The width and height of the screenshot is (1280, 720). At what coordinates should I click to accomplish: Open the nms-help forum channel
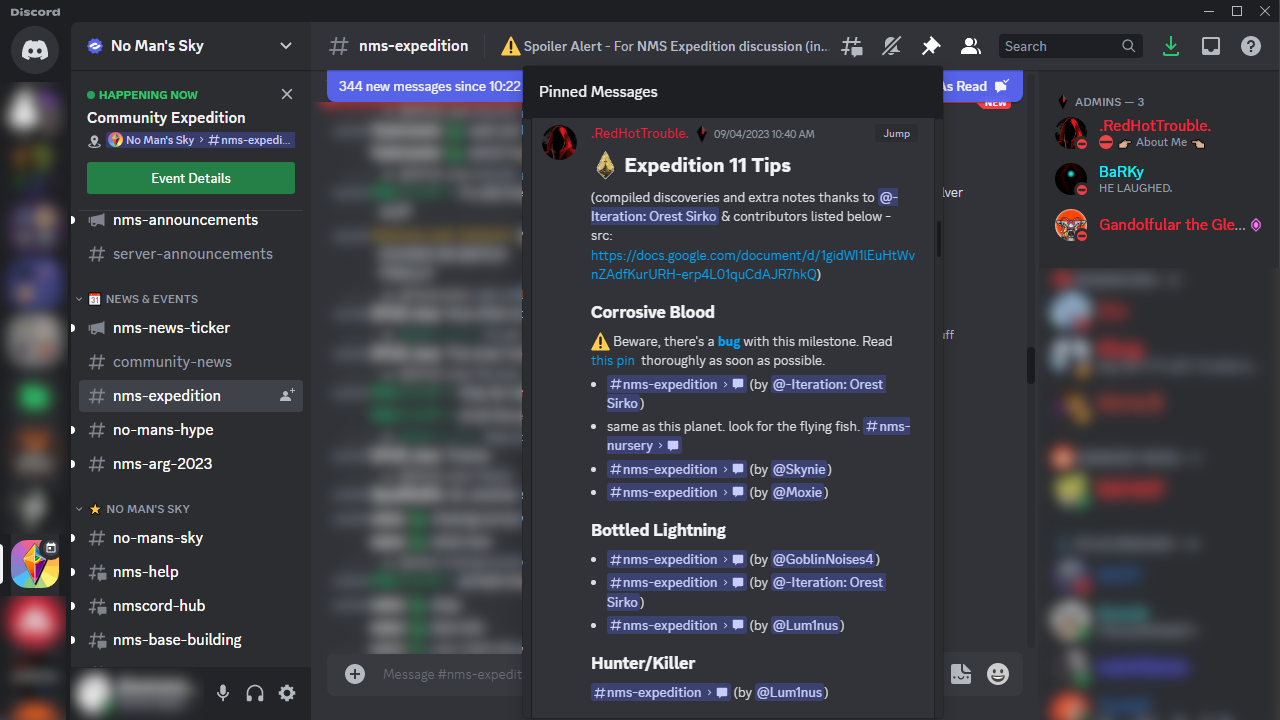[191, 572]
